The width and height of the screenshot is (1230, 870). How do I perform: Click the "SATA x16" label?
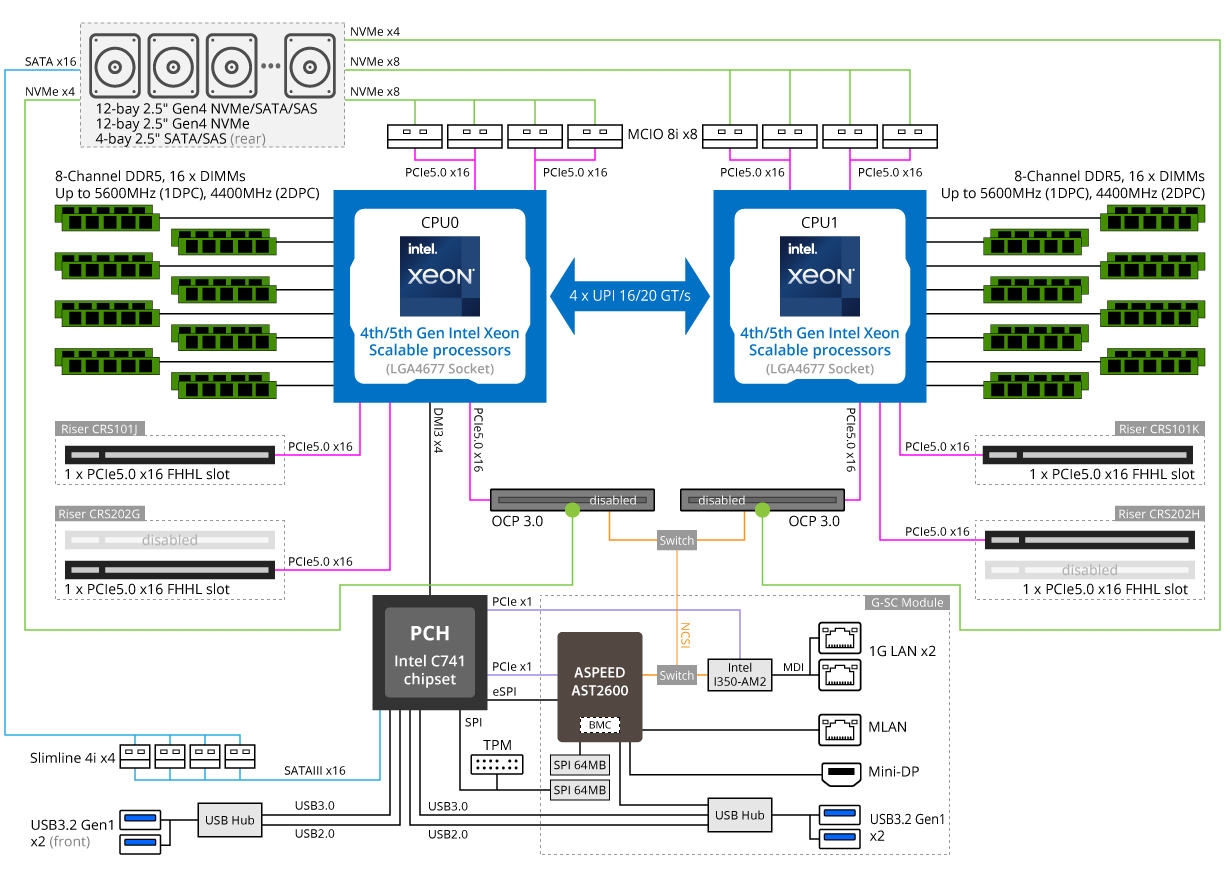(51, 62)
